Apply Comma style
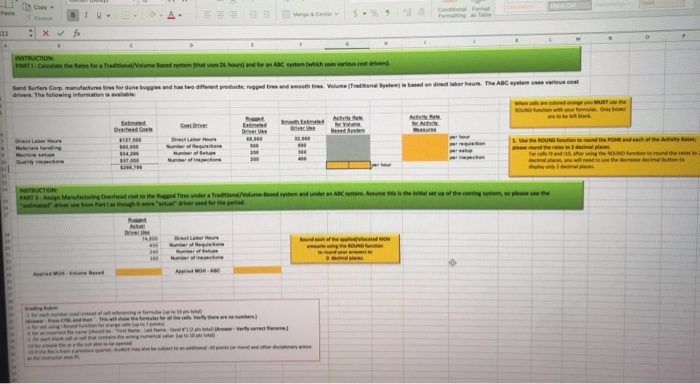 click(388, 14)
